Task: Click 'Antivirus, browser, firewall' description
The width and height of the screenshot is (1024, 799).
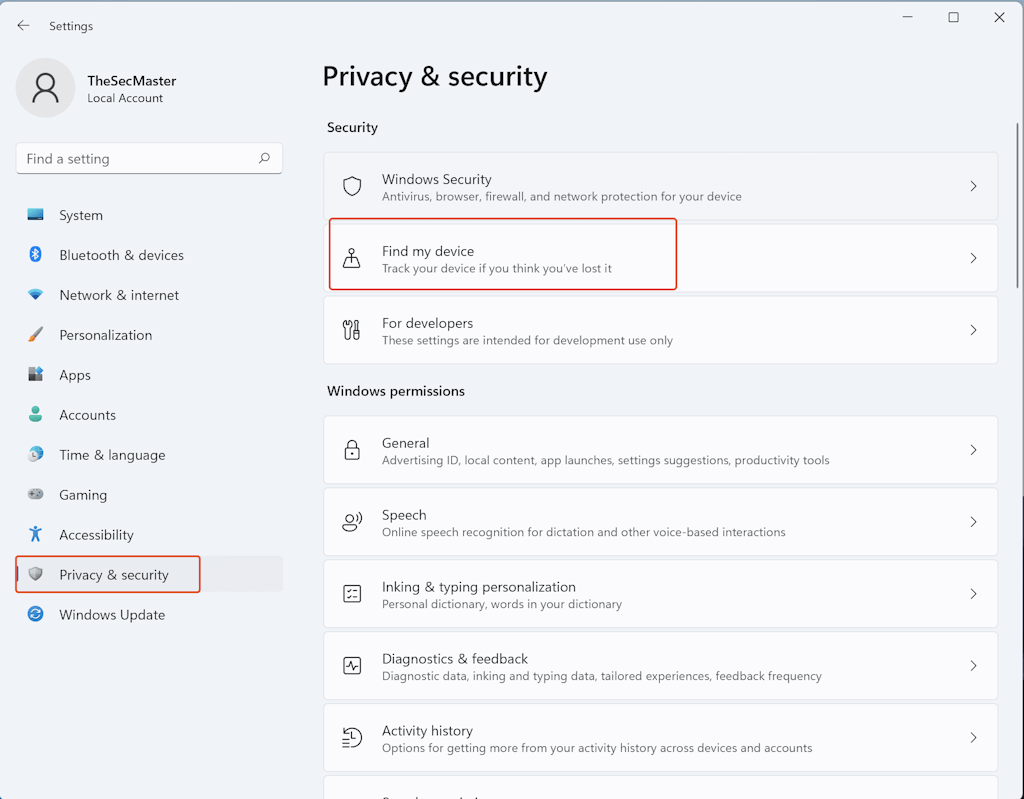Action: (562, 197)
